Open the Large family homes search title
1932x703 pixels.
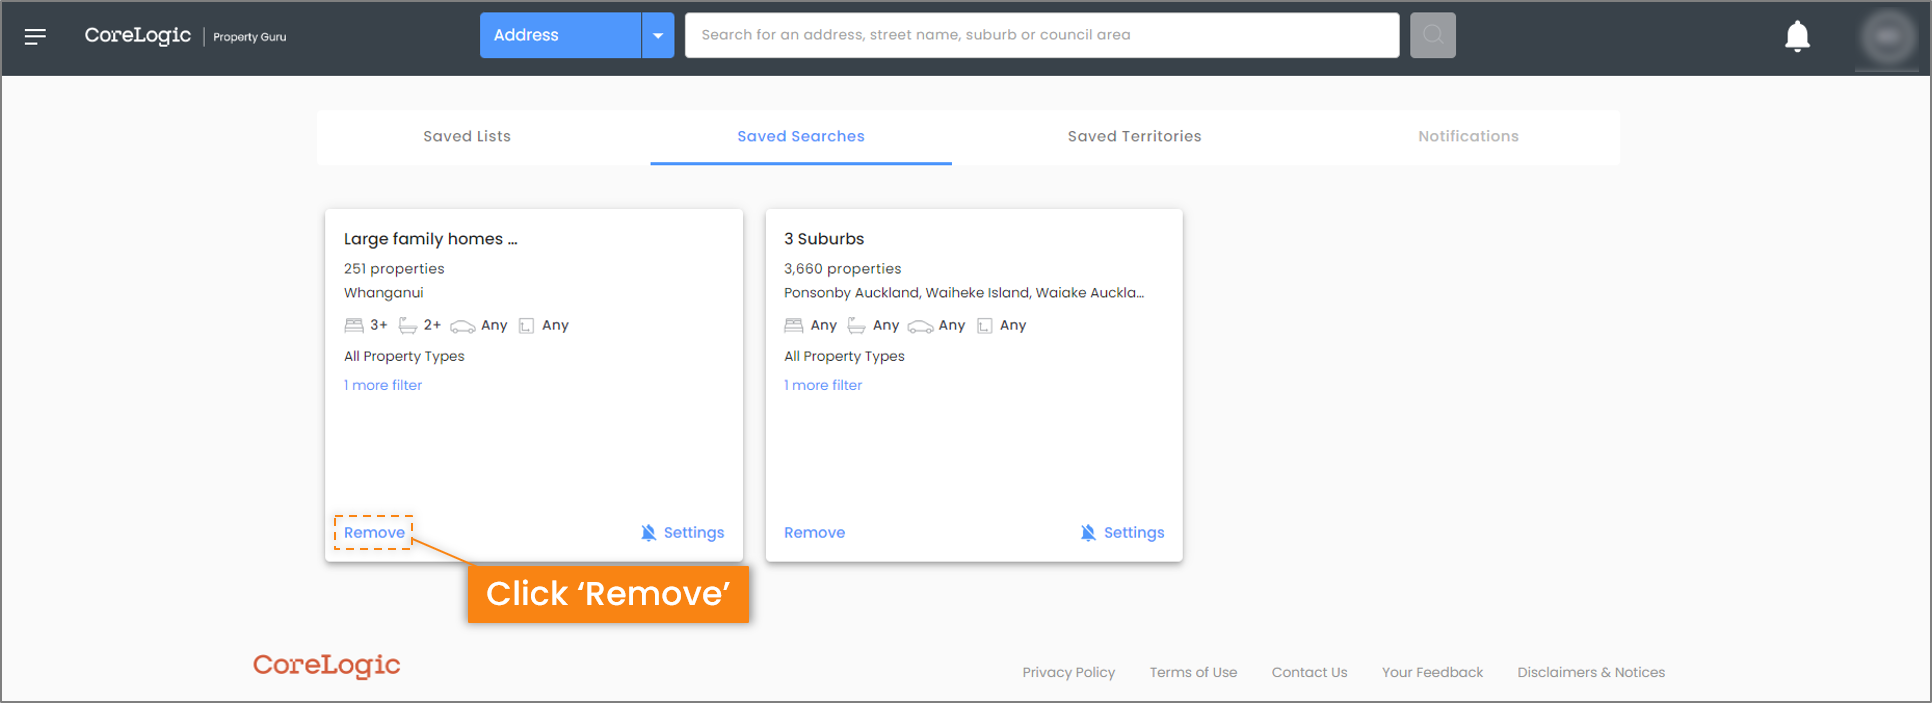431,239
